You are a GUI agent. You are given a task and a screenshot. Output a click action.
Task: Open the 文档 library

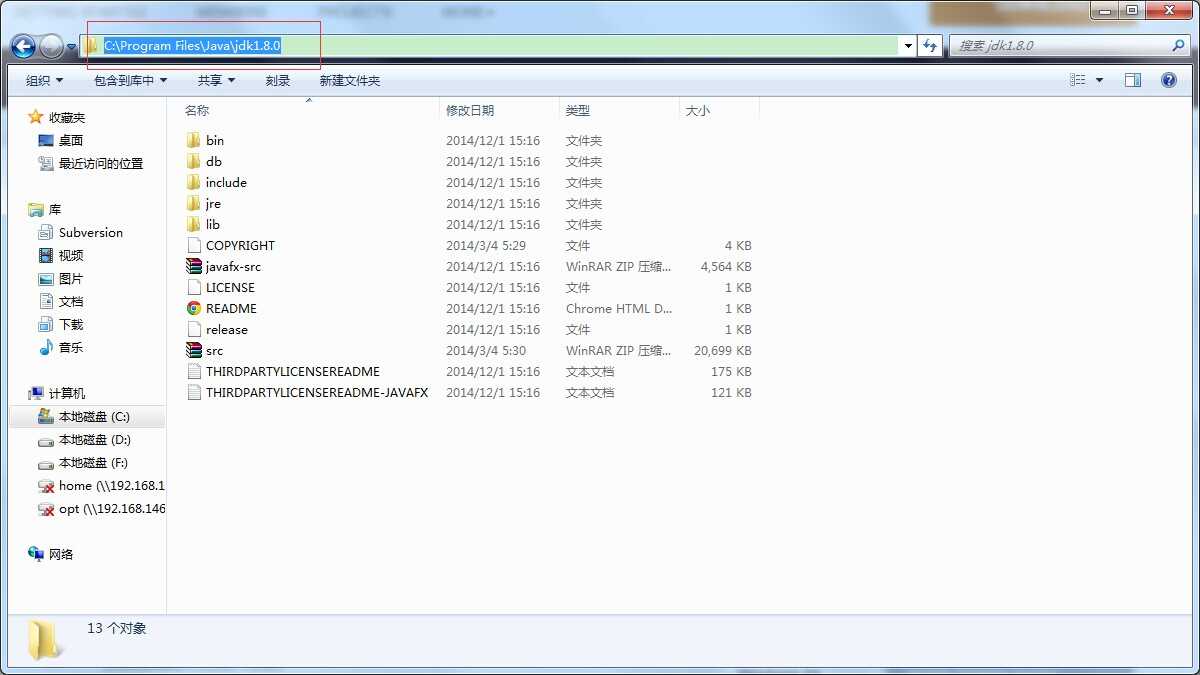pyautogui.click(x=71, y=301)
